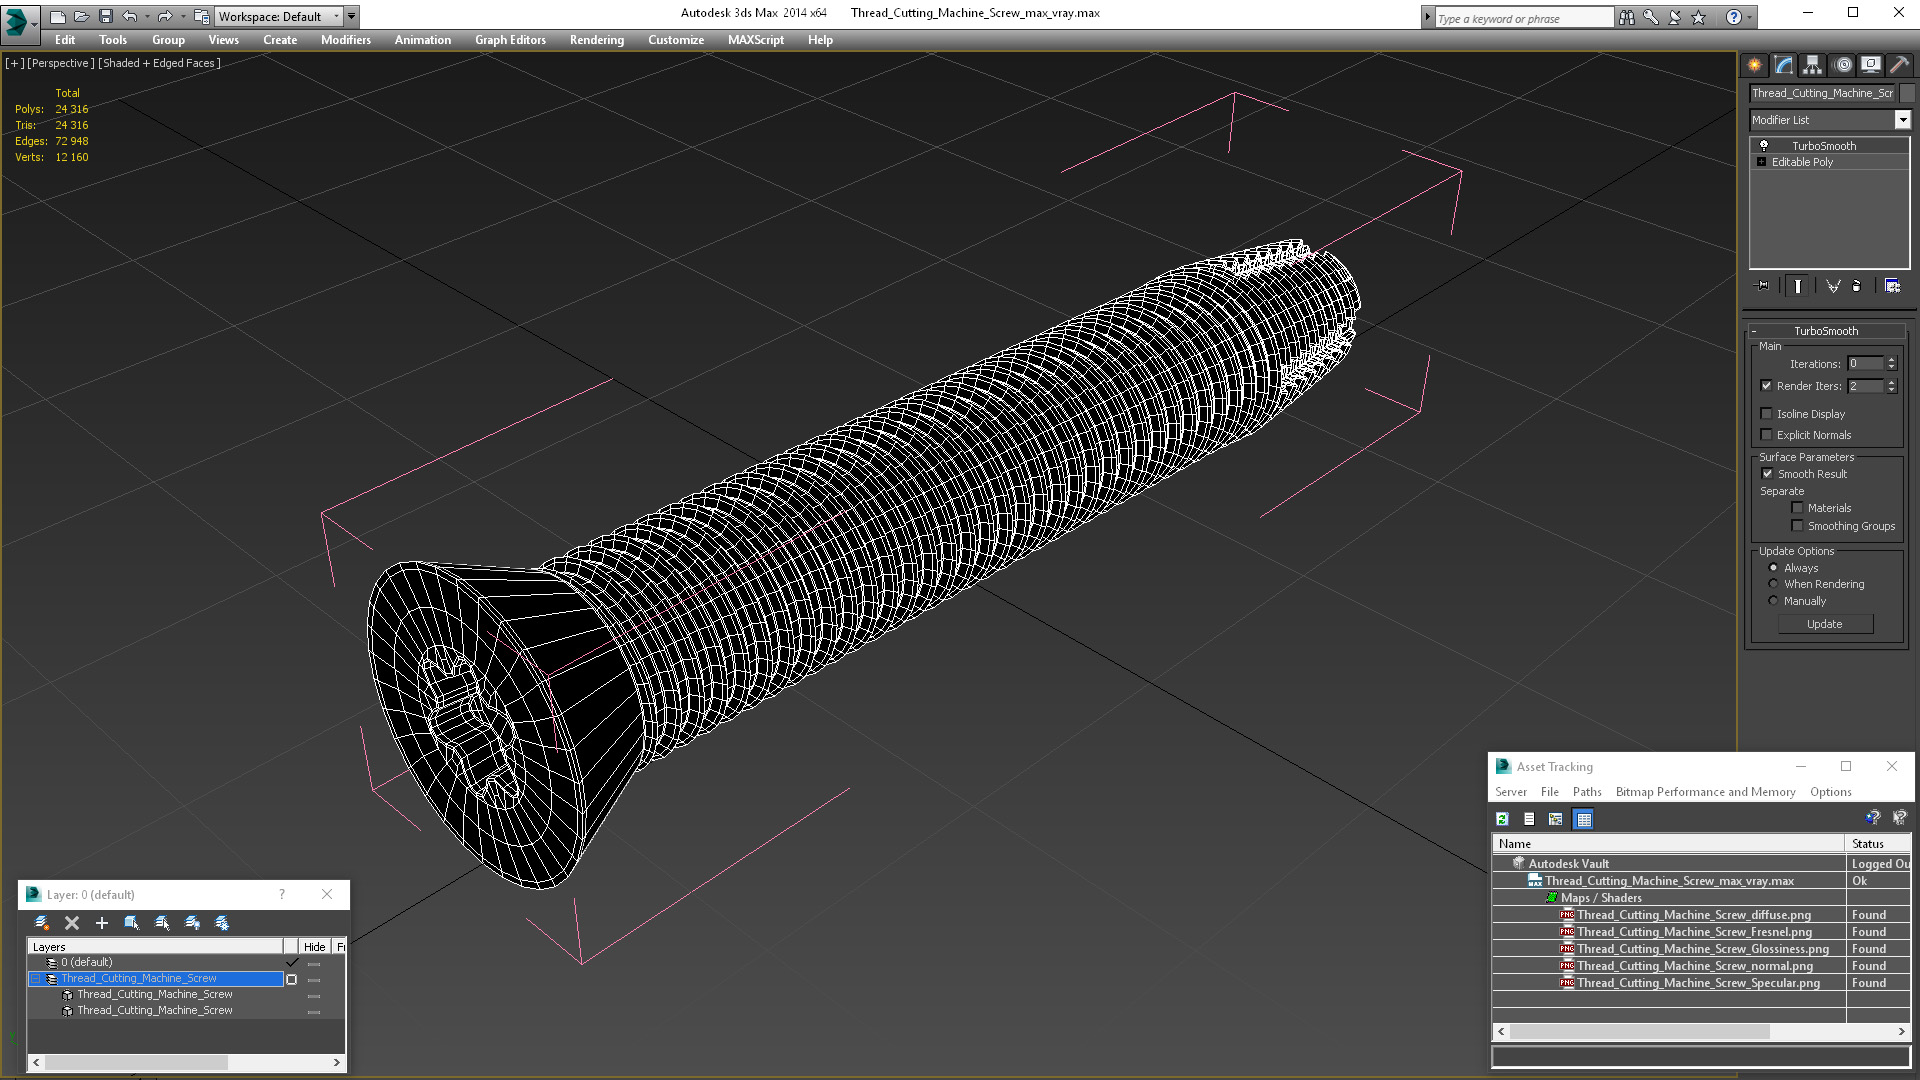Click the Hide column header in Layers
1920x1080 pixels.
tap(315, 947)
